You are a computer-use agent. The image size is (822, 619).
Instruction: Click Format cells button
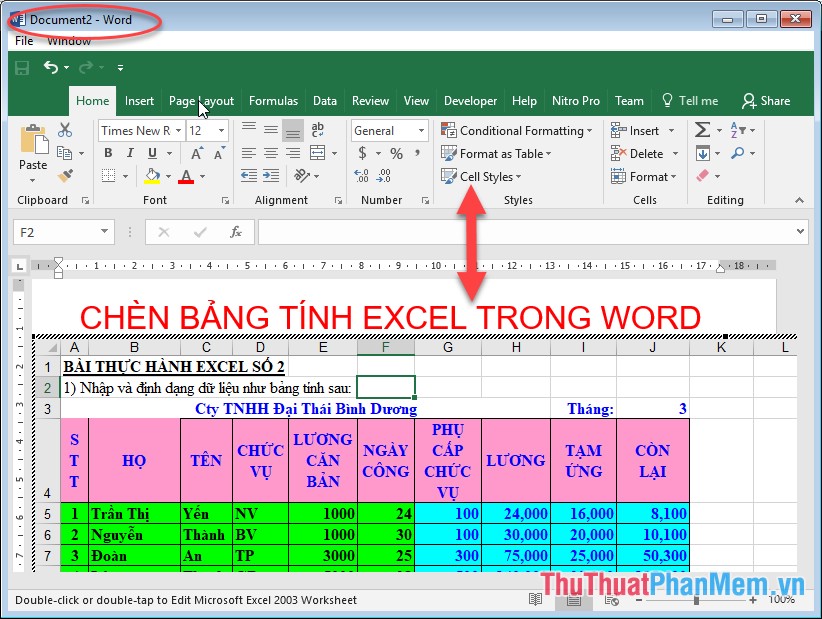tap(644, 177)
